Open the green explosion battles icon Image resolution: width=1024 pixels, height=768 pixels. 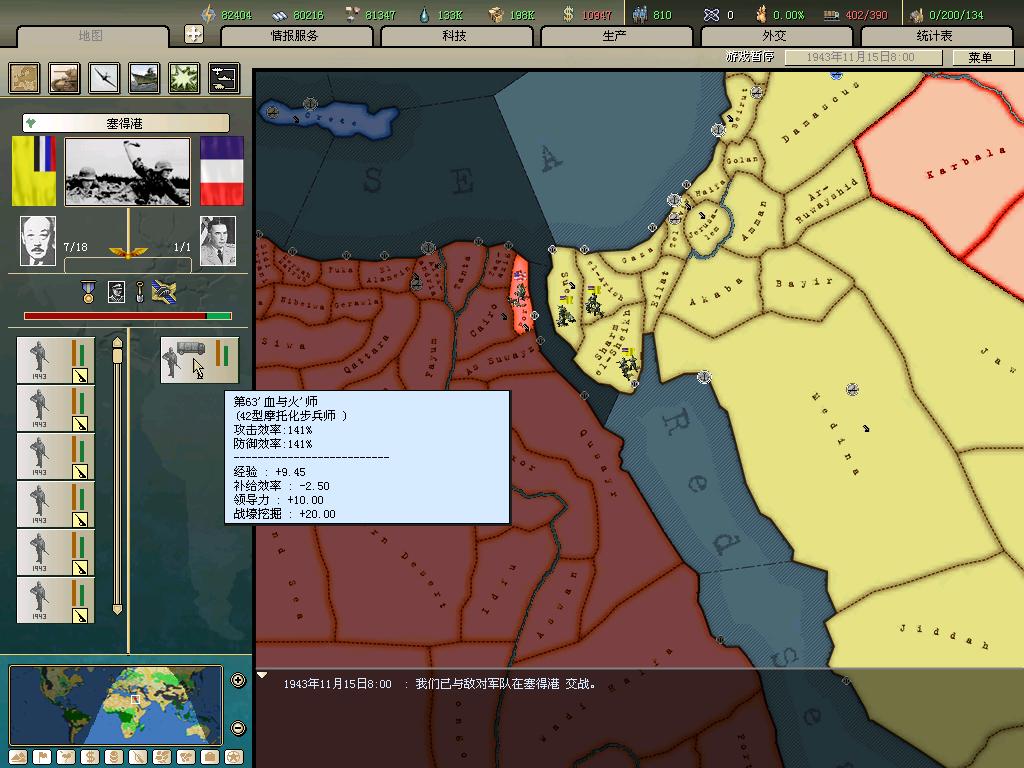184,78
